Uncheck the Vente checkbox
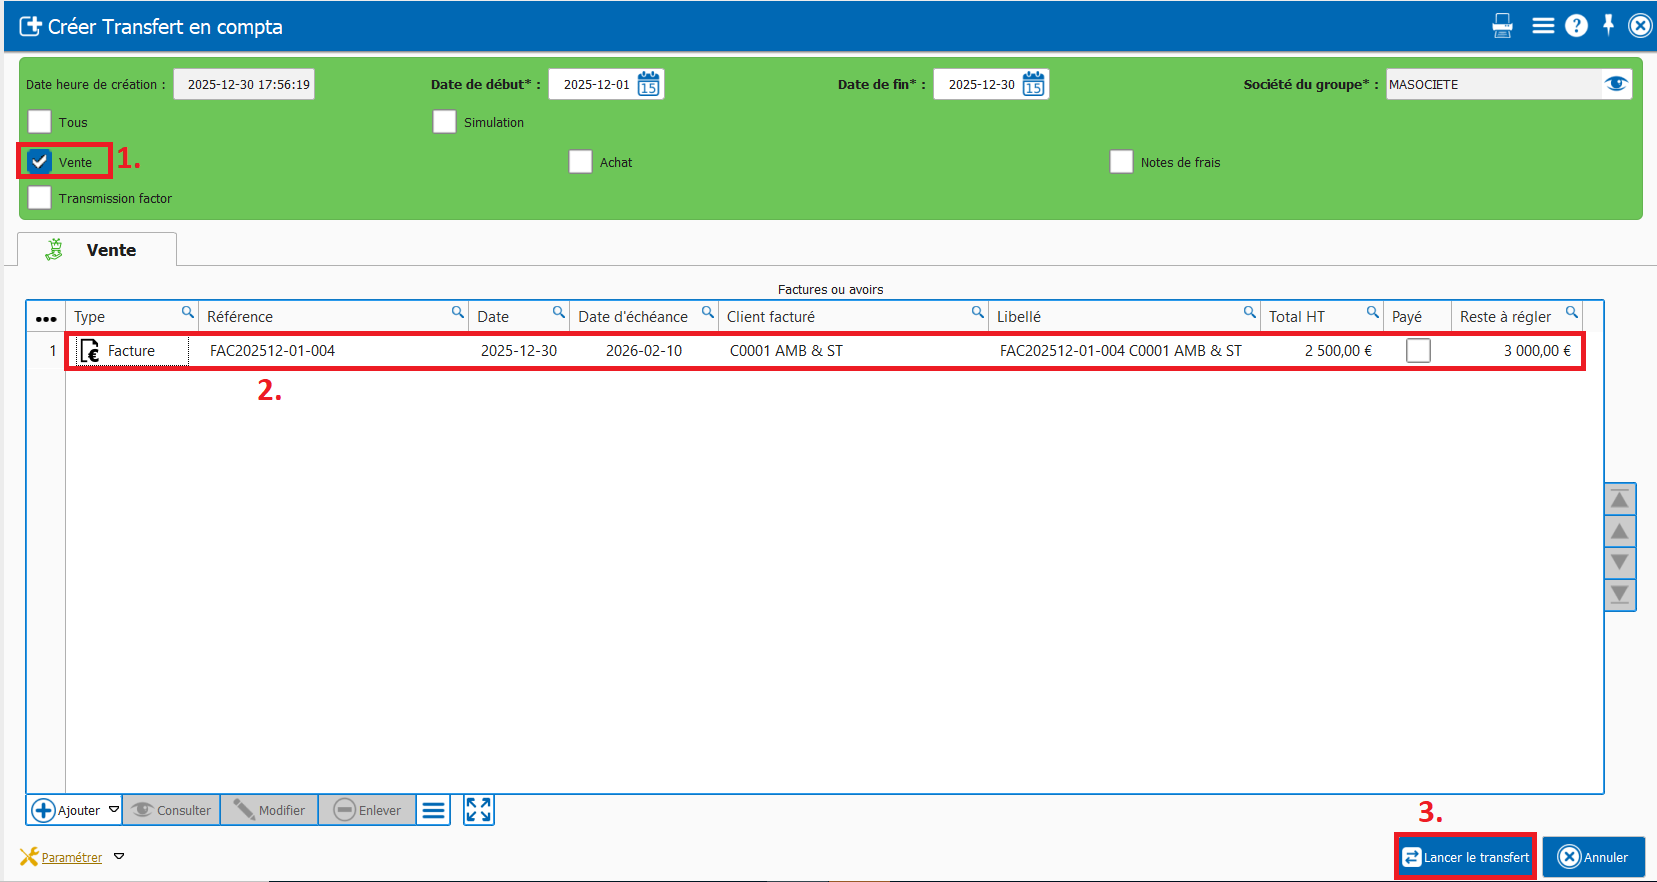The image size is (1657, 882). pyautogui.click(x=40, y=161)
